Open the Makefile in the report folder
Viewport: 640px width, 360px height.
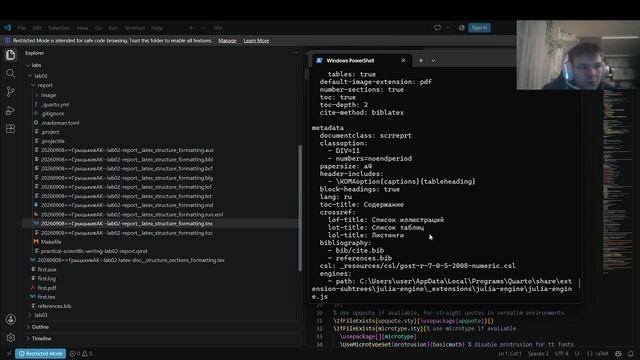51,242
